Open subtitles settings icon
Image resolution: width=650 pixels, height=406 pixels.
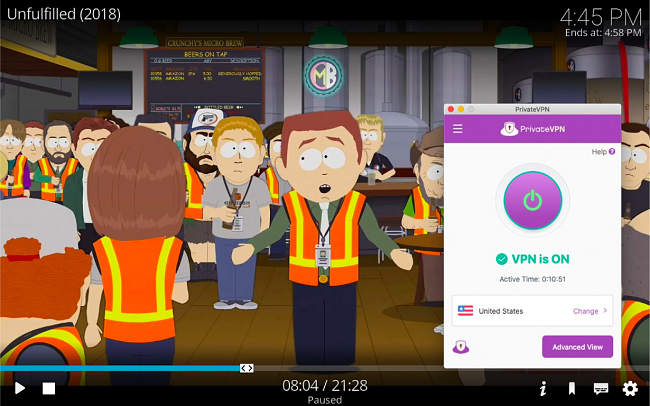point(601,388)
